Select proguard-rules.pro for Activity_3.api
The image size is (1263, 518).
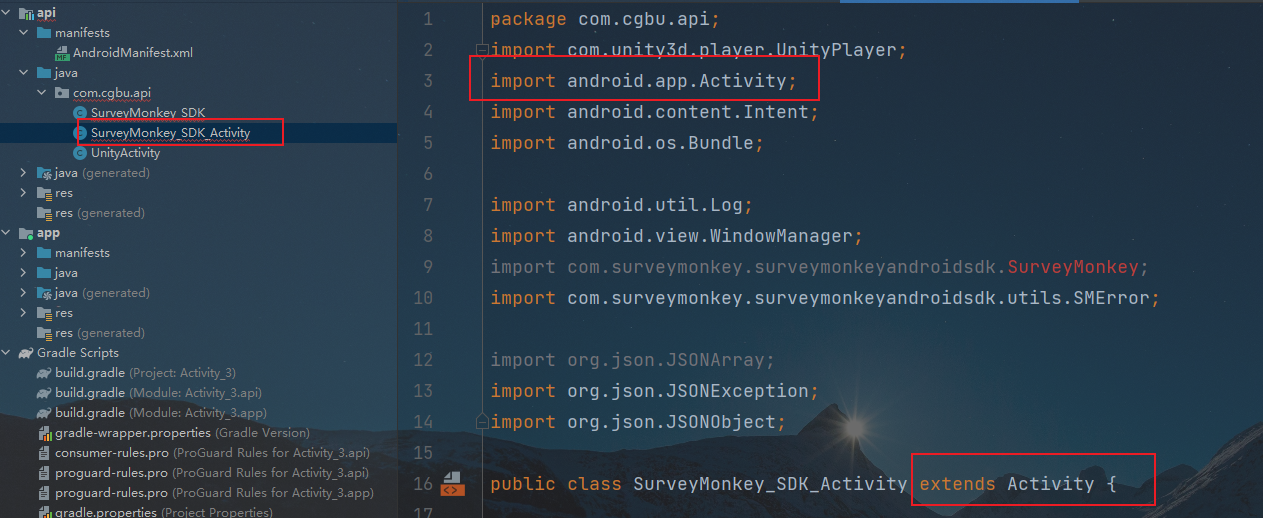click(x=212, y=473)
